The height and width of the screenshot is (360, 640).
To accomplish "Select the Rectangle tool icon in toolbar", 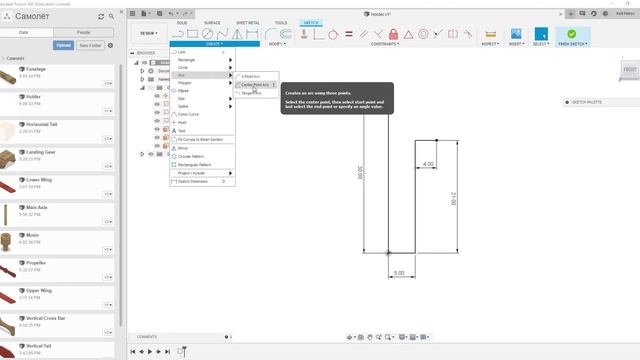I will coord(192,34).
